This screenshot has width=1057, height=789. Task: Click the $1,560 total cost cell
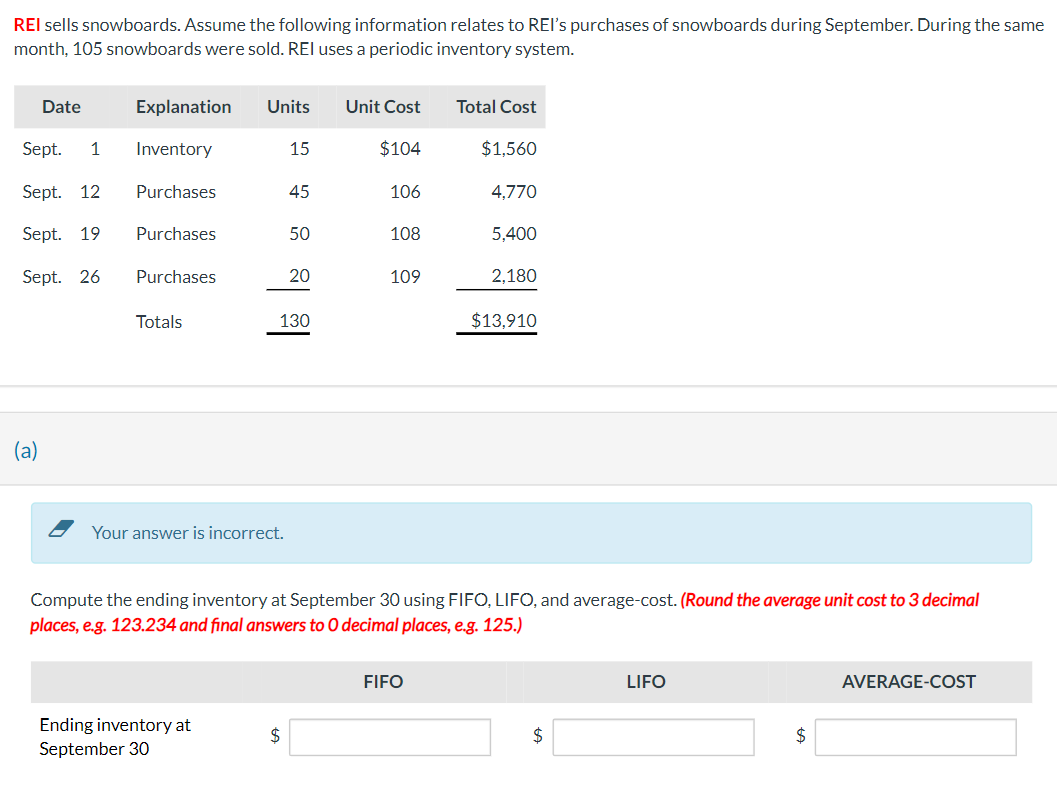[509, 148]
